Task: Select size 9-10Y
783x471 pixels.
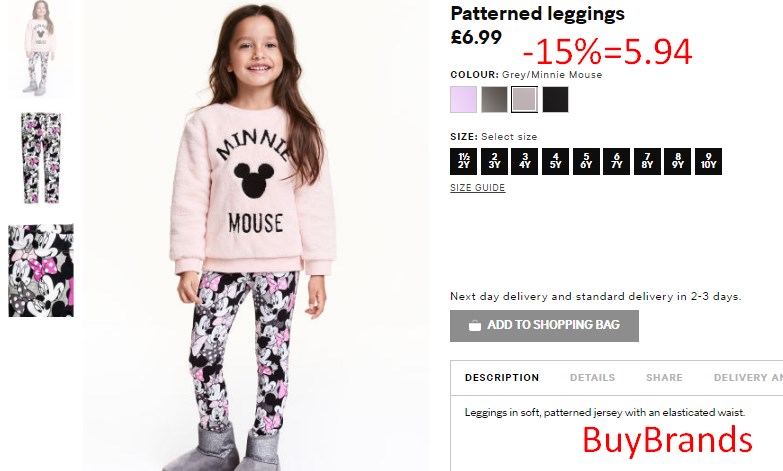Action: 708,161
